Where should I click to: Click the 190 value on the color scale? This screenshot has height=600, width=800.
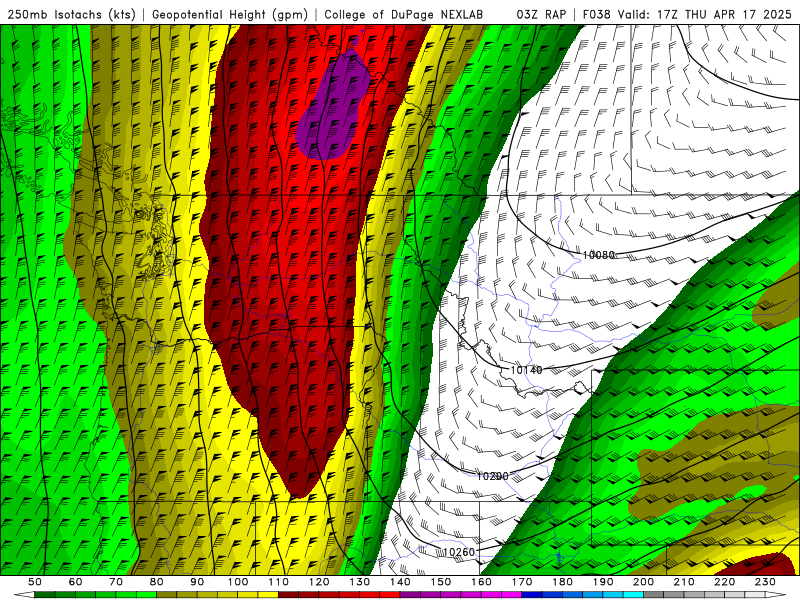603,582
